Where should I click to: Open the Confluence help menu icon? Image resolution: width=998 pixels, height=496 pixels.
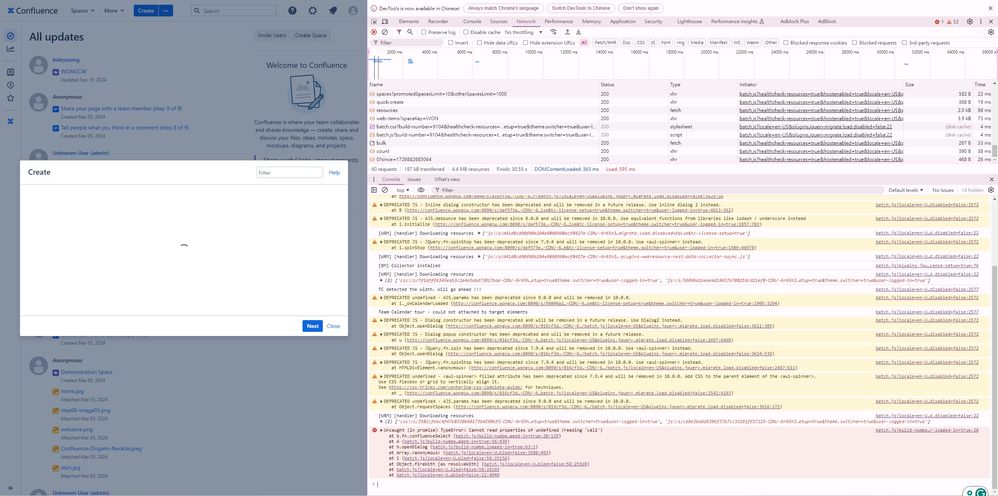pos(292,11)
